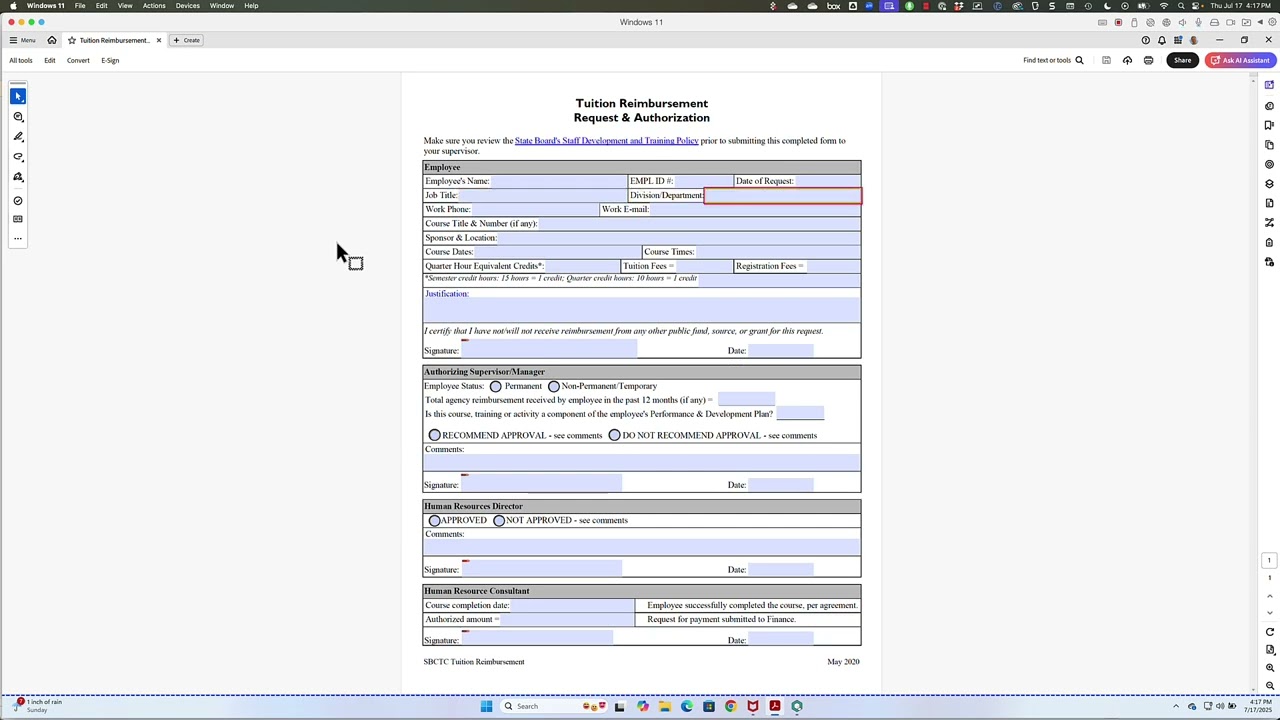Go to previous page chevron

(x=1270, y=596)
